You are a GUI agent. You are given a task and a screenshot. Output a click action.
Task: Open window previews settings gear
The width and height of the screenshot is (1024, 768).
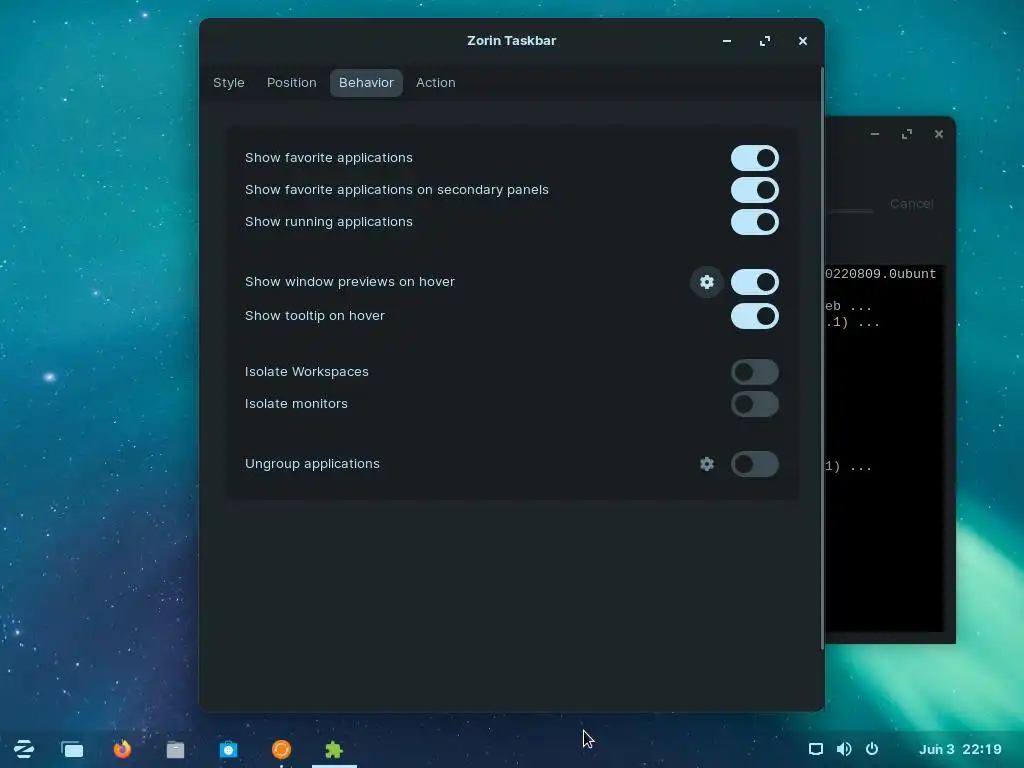(707, 282)
